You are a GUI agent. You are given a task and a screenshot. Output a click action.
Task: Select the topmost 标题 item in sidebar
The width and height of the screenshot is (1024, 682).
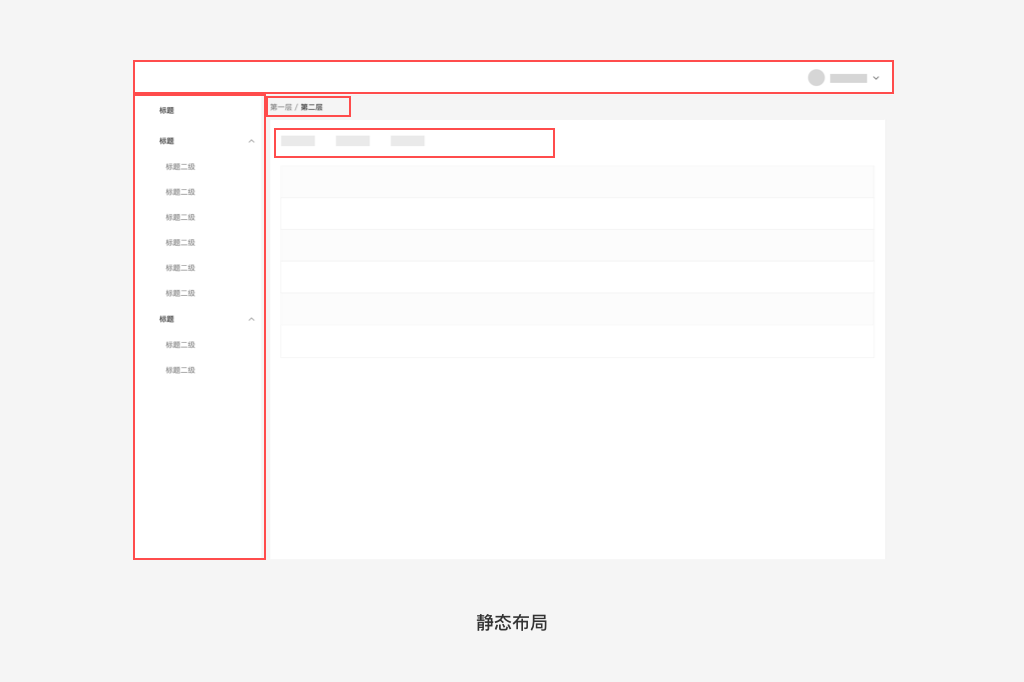[x=167, y=110]
